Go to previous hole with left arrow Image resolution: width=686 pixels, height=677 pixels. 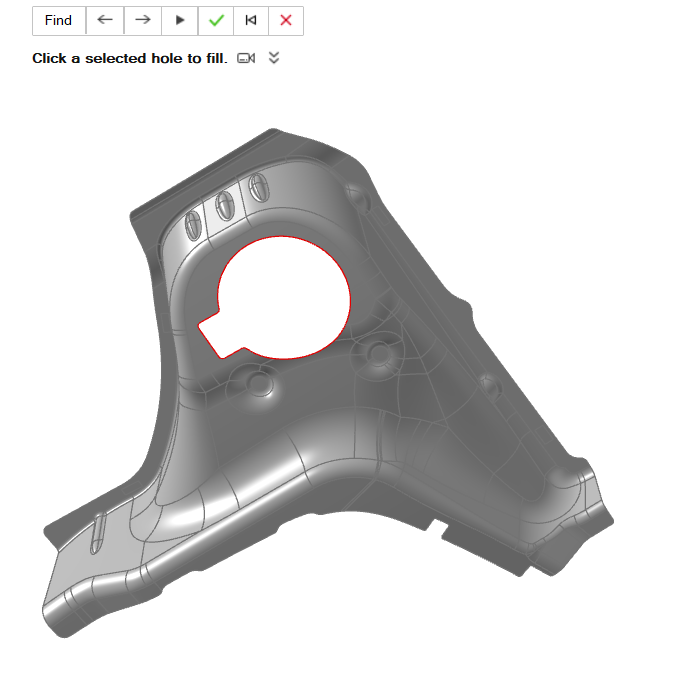tap(105, 21)
